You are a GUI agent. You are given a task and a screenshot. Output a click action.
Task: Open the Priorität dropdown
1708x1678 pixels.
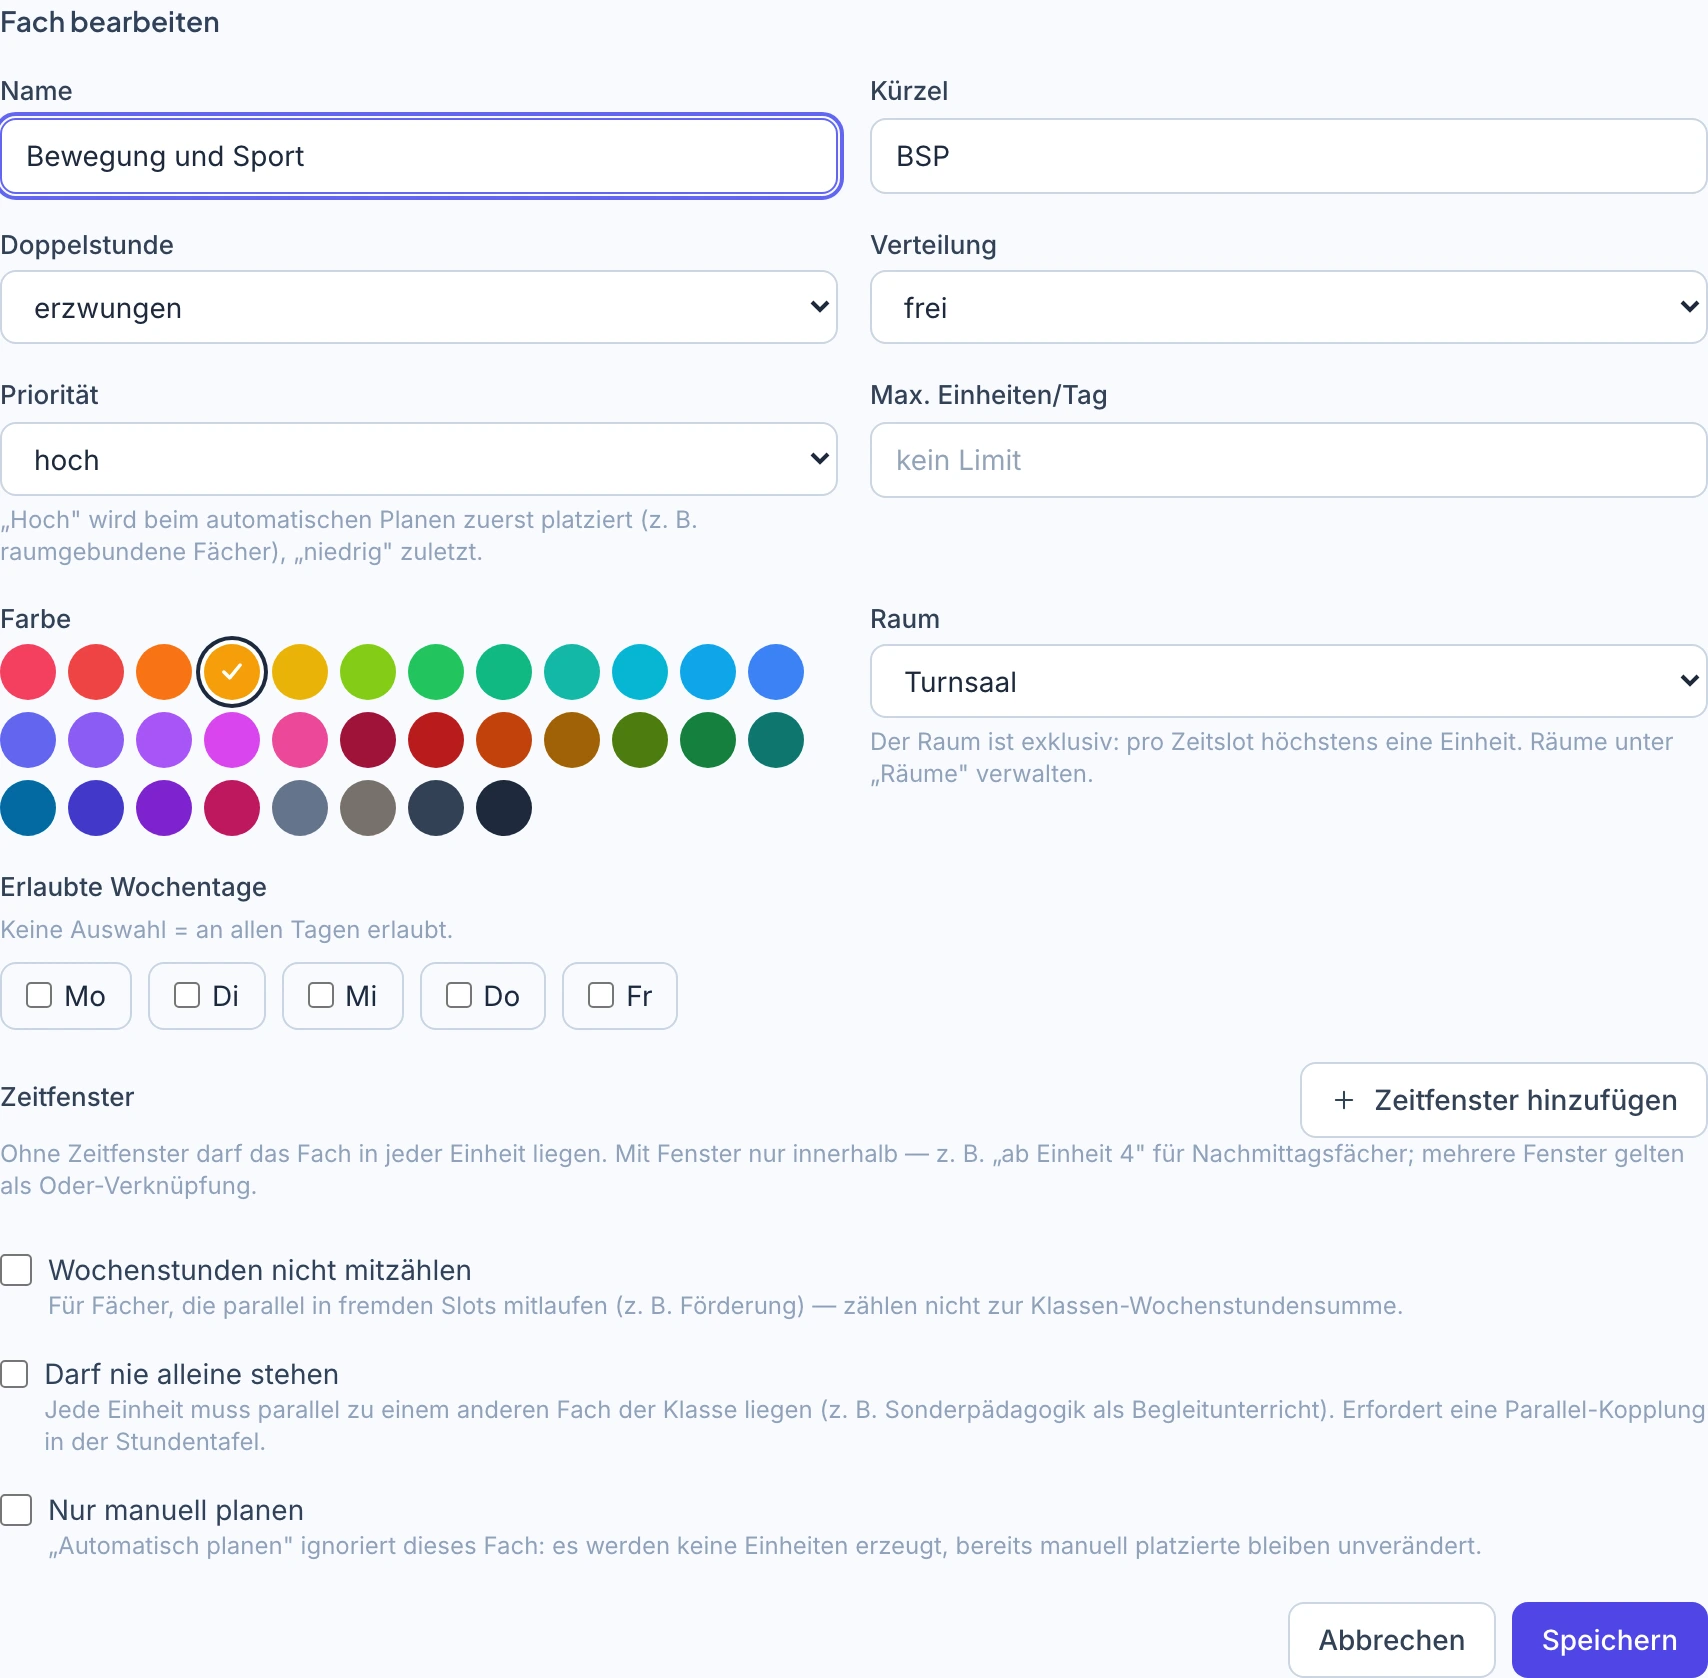419,459
